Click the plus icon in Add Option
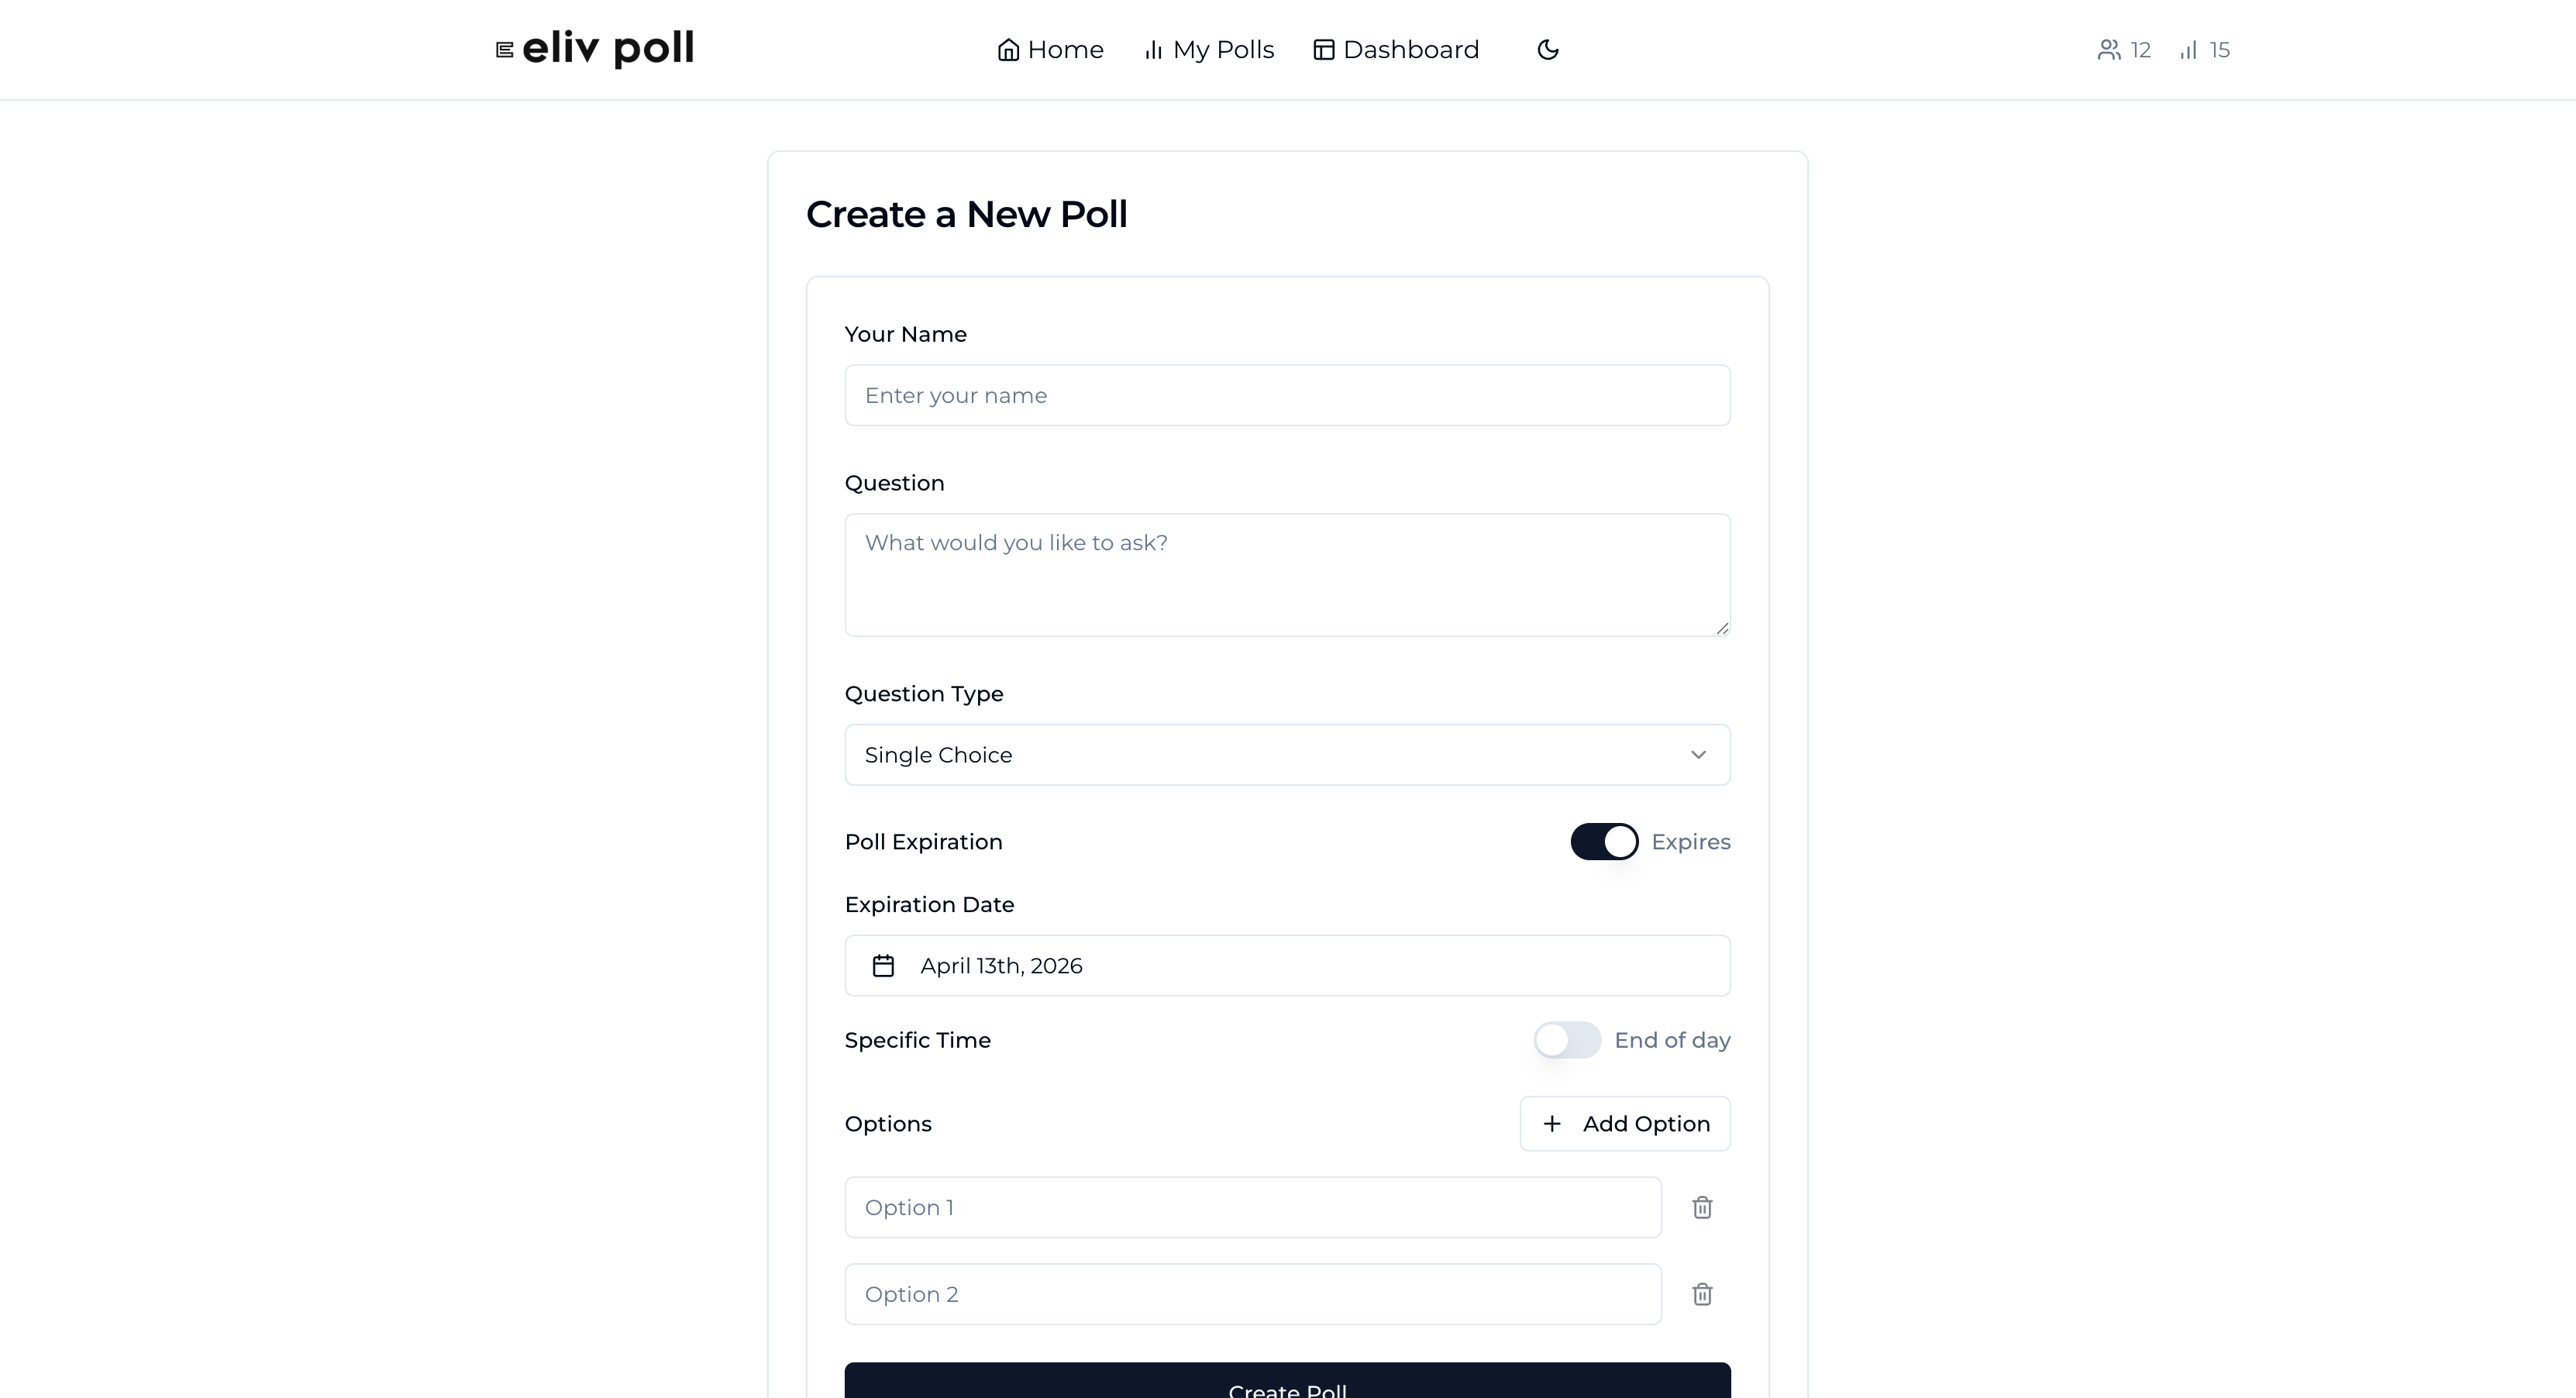2576x1398 pixels. [1552, 1124]
